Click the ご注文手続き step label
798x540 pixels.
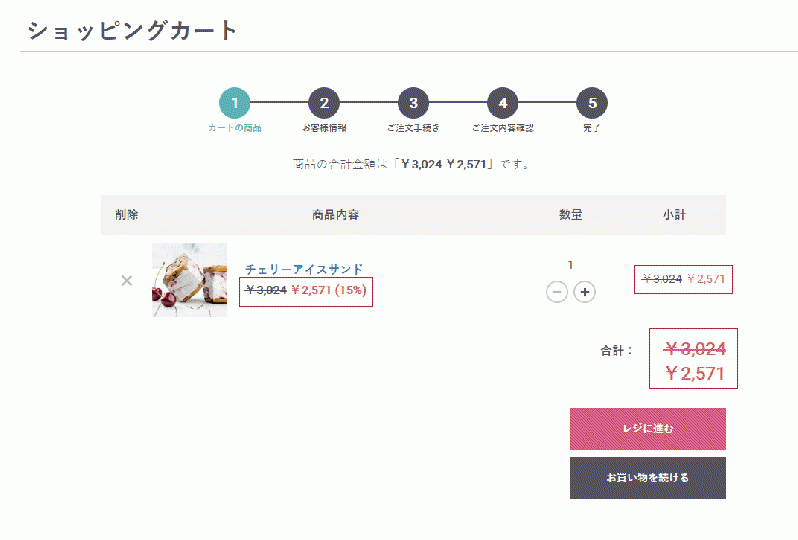pos(413,128)
